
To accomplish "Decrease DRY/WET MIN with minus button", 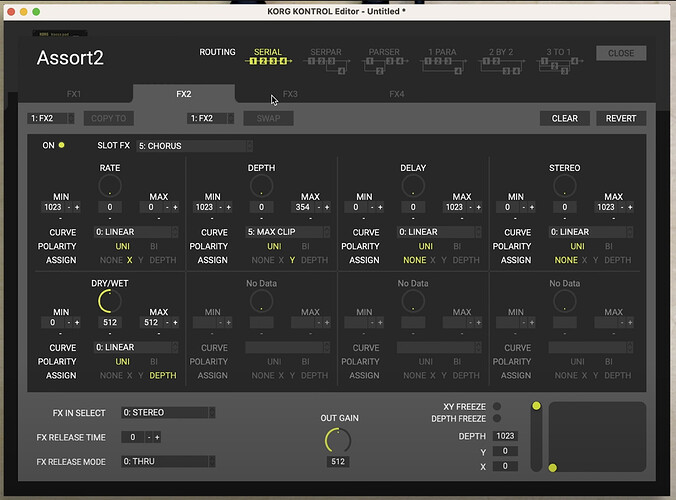I will coord(69,322).
